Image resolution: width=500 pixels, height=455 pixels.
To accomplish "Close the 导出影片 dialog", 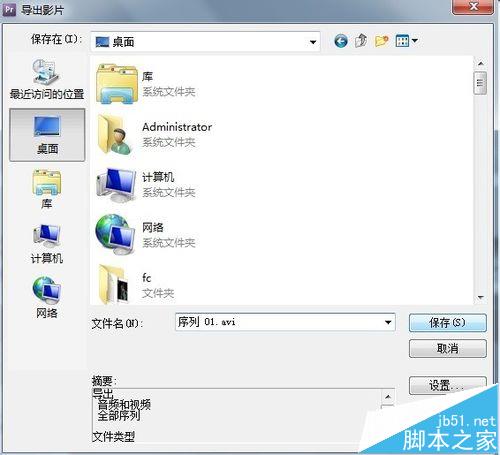I will pyautogui.click(x=473, y=7).
